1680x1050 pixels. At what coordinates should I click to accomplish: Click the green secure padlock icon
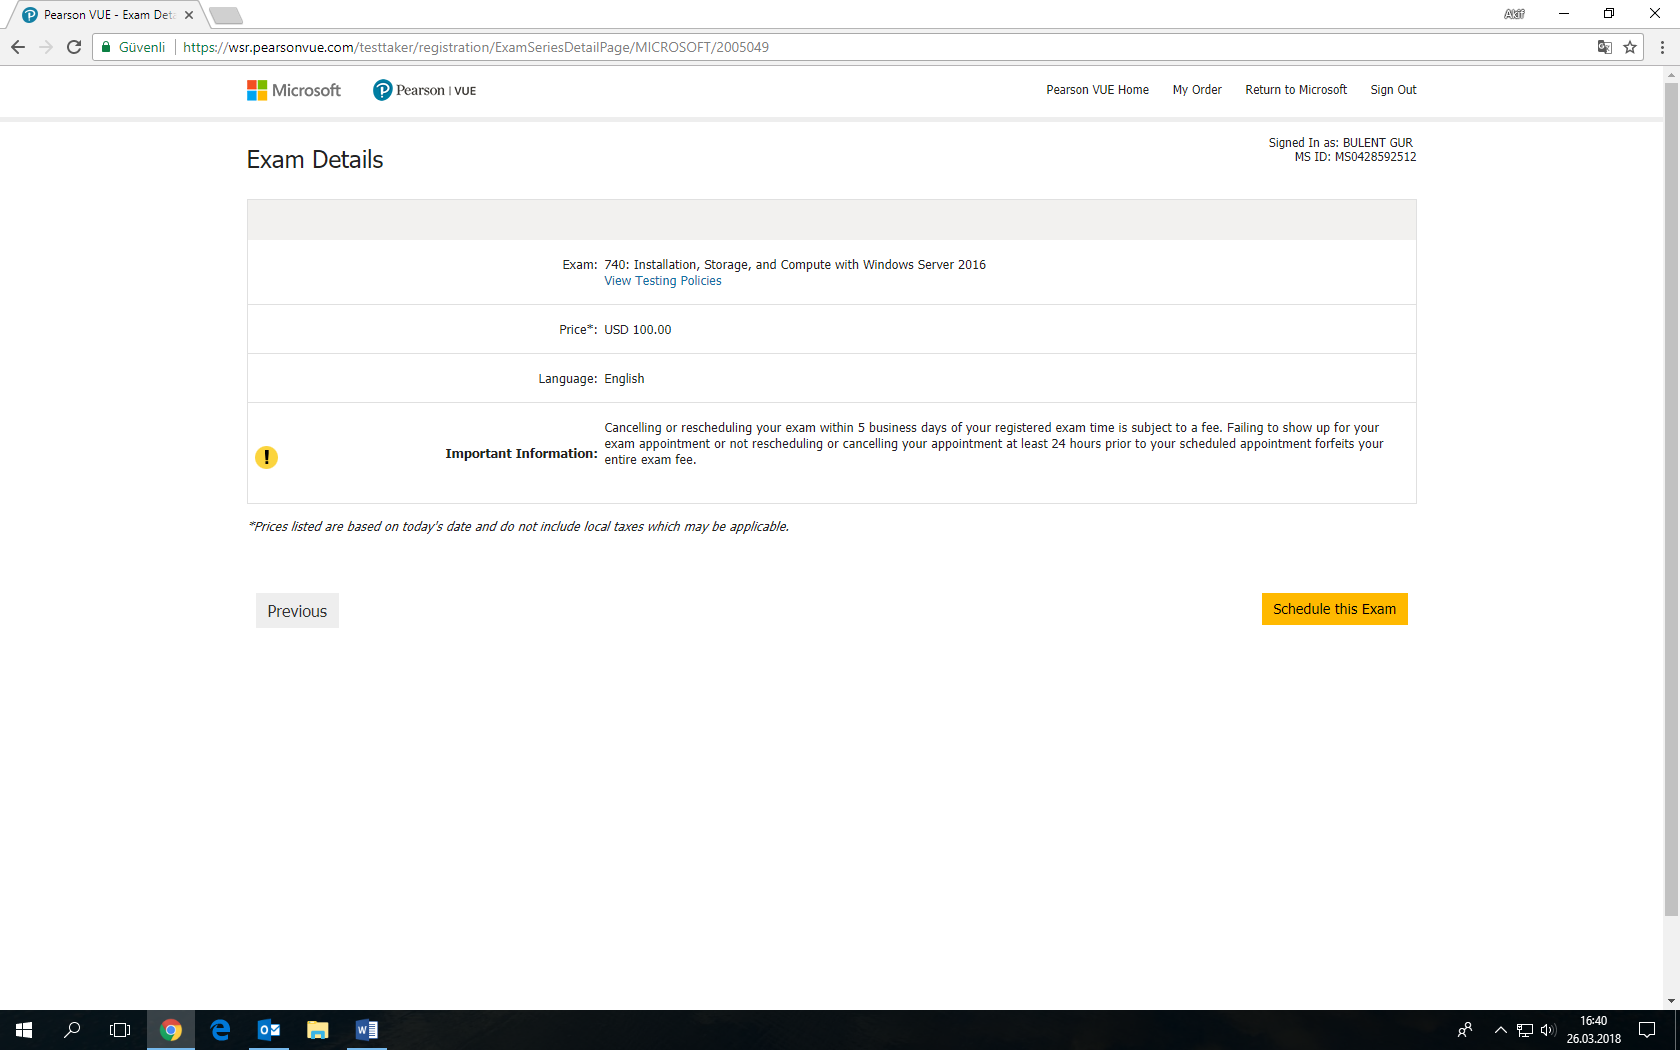point(106,47)
